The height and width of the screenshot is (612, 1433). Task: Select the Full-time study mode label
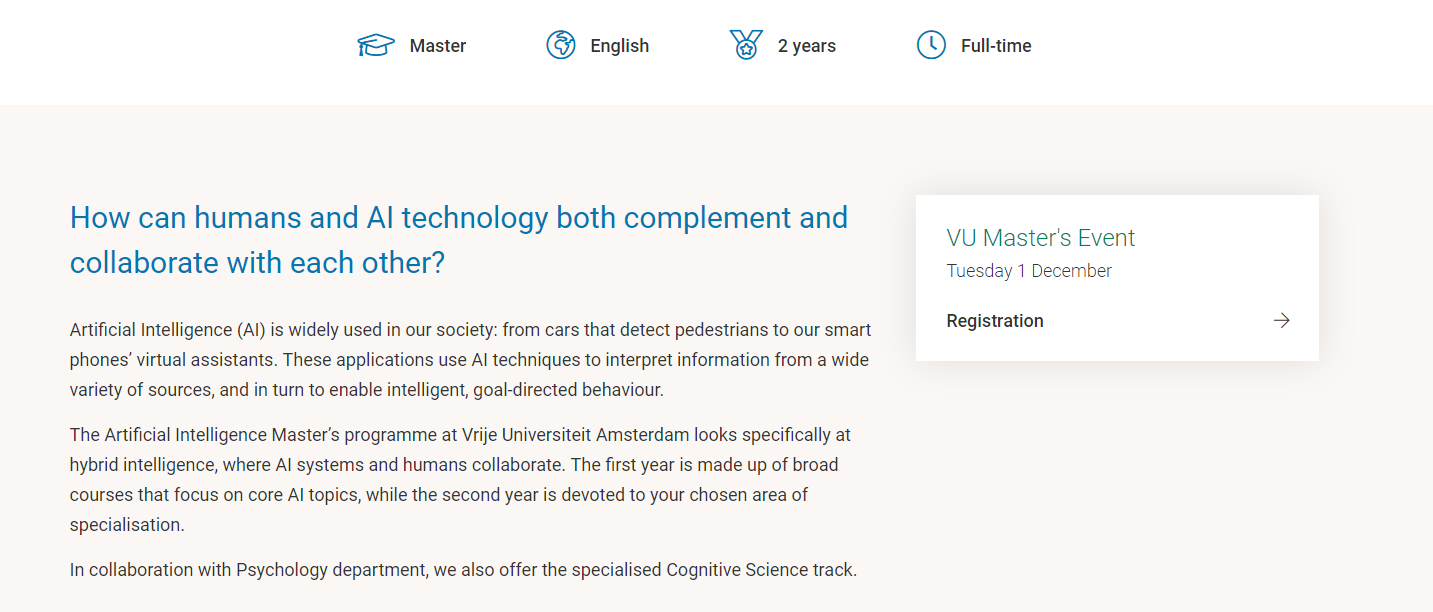tap(996, 46)
